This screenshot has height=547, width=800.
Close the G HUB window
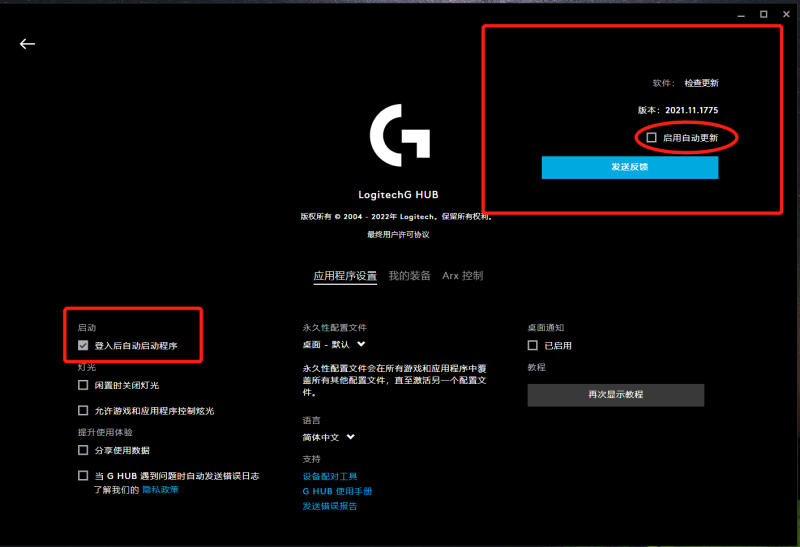786,14
